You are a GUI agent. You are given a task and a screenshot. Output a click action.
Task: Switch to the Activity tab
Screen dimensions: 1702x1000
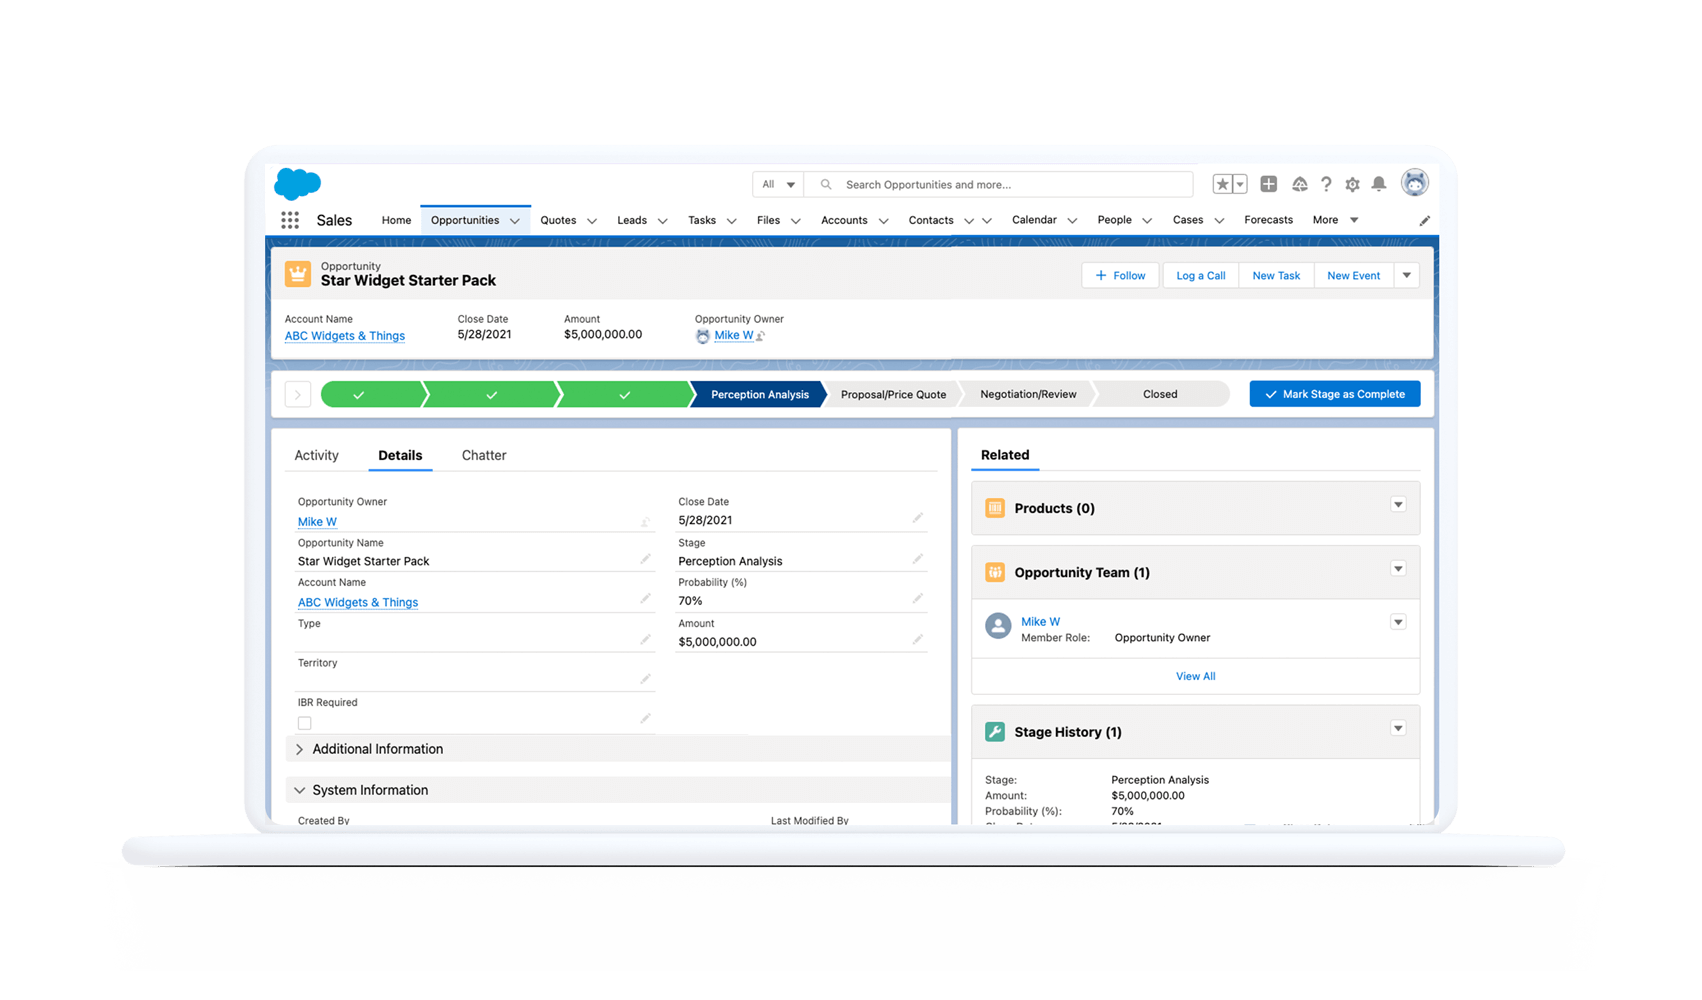click(x=316, y=455)
